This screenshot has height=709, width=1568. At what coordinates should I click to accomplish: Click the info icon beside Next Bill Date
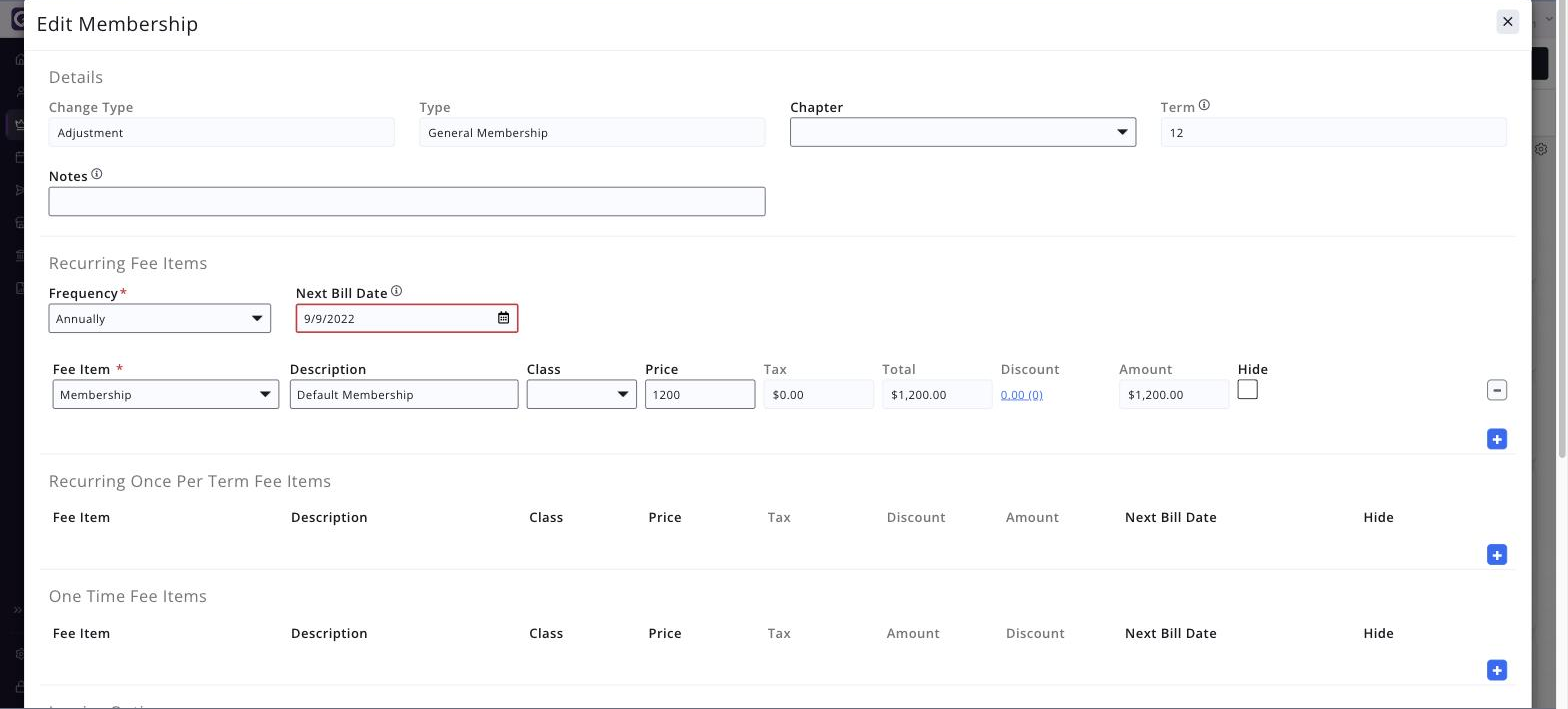pyautogui.click(x=396, y=291)
